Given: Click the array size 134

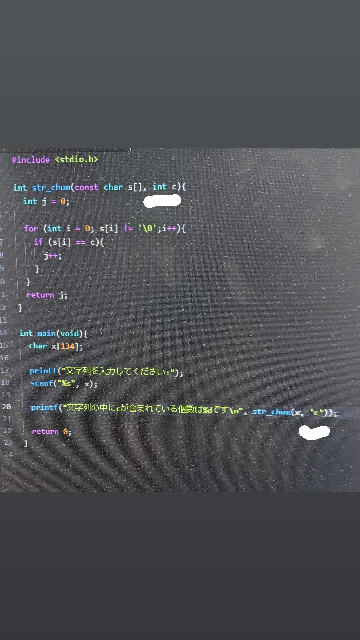Looking at the screenshot, I should pos(67,346).
